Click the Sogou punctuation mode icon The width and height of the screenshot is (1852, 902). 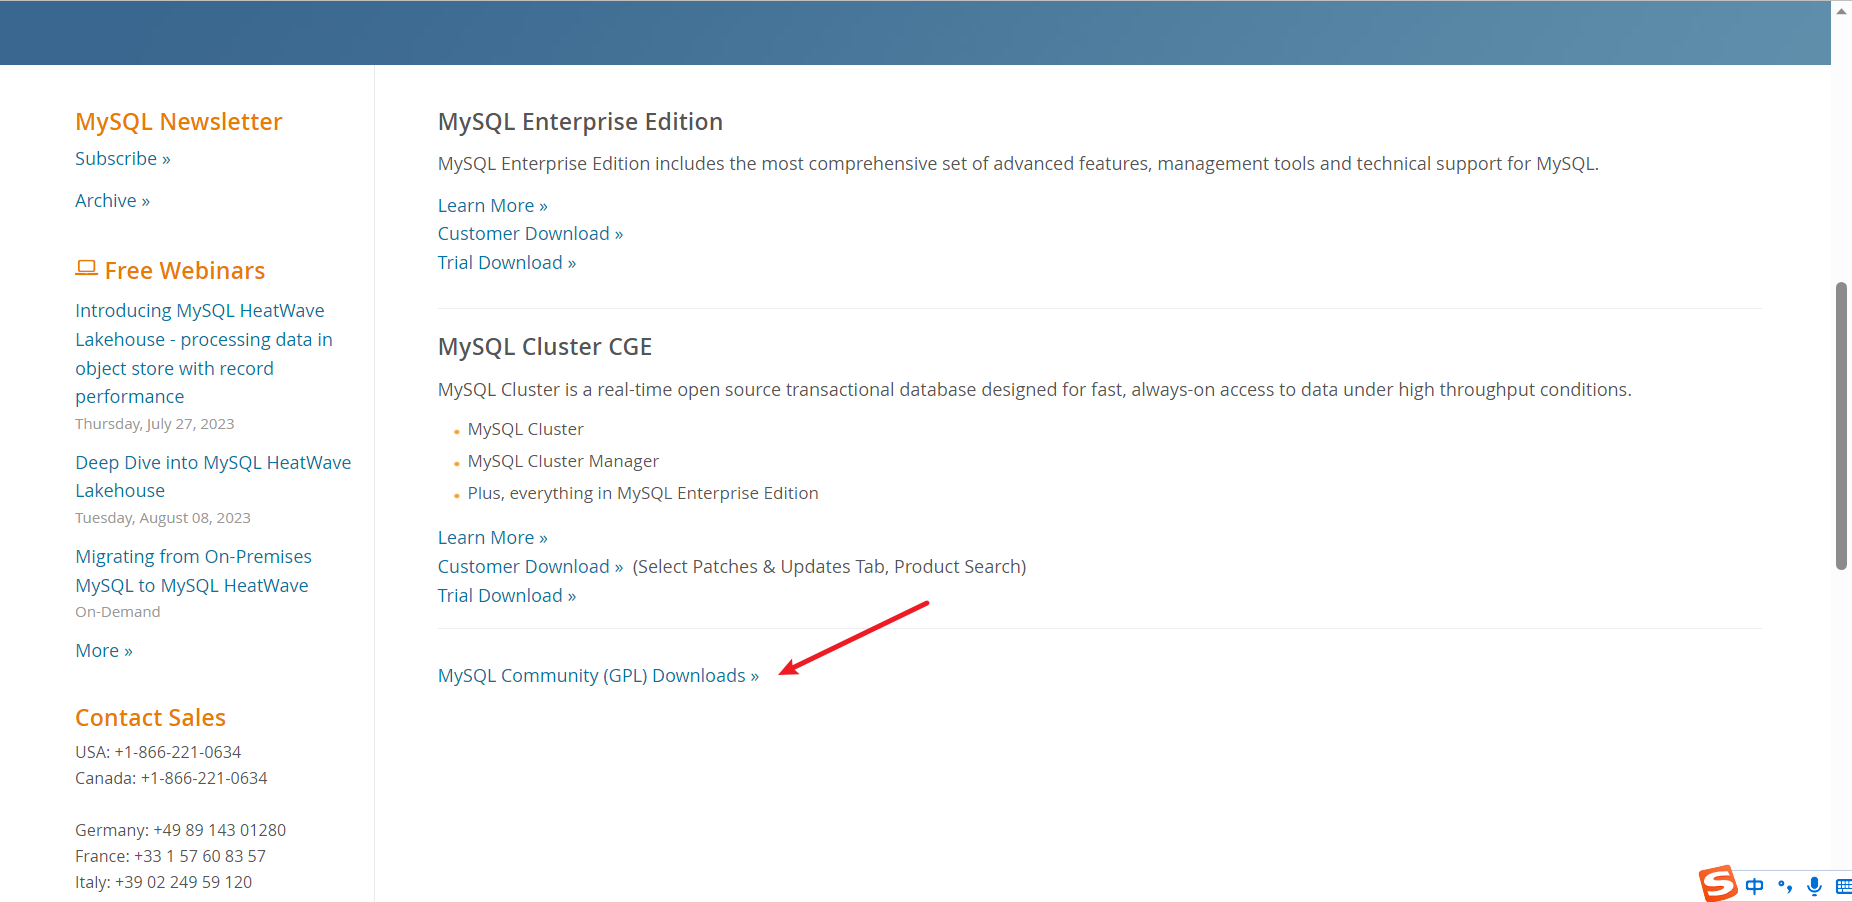(1785, 886)
